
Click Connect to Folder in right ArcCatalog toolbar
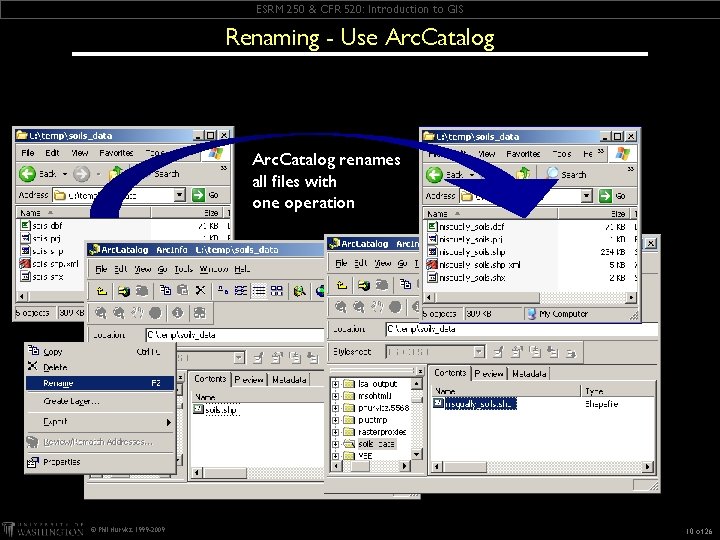pos(364,285)
